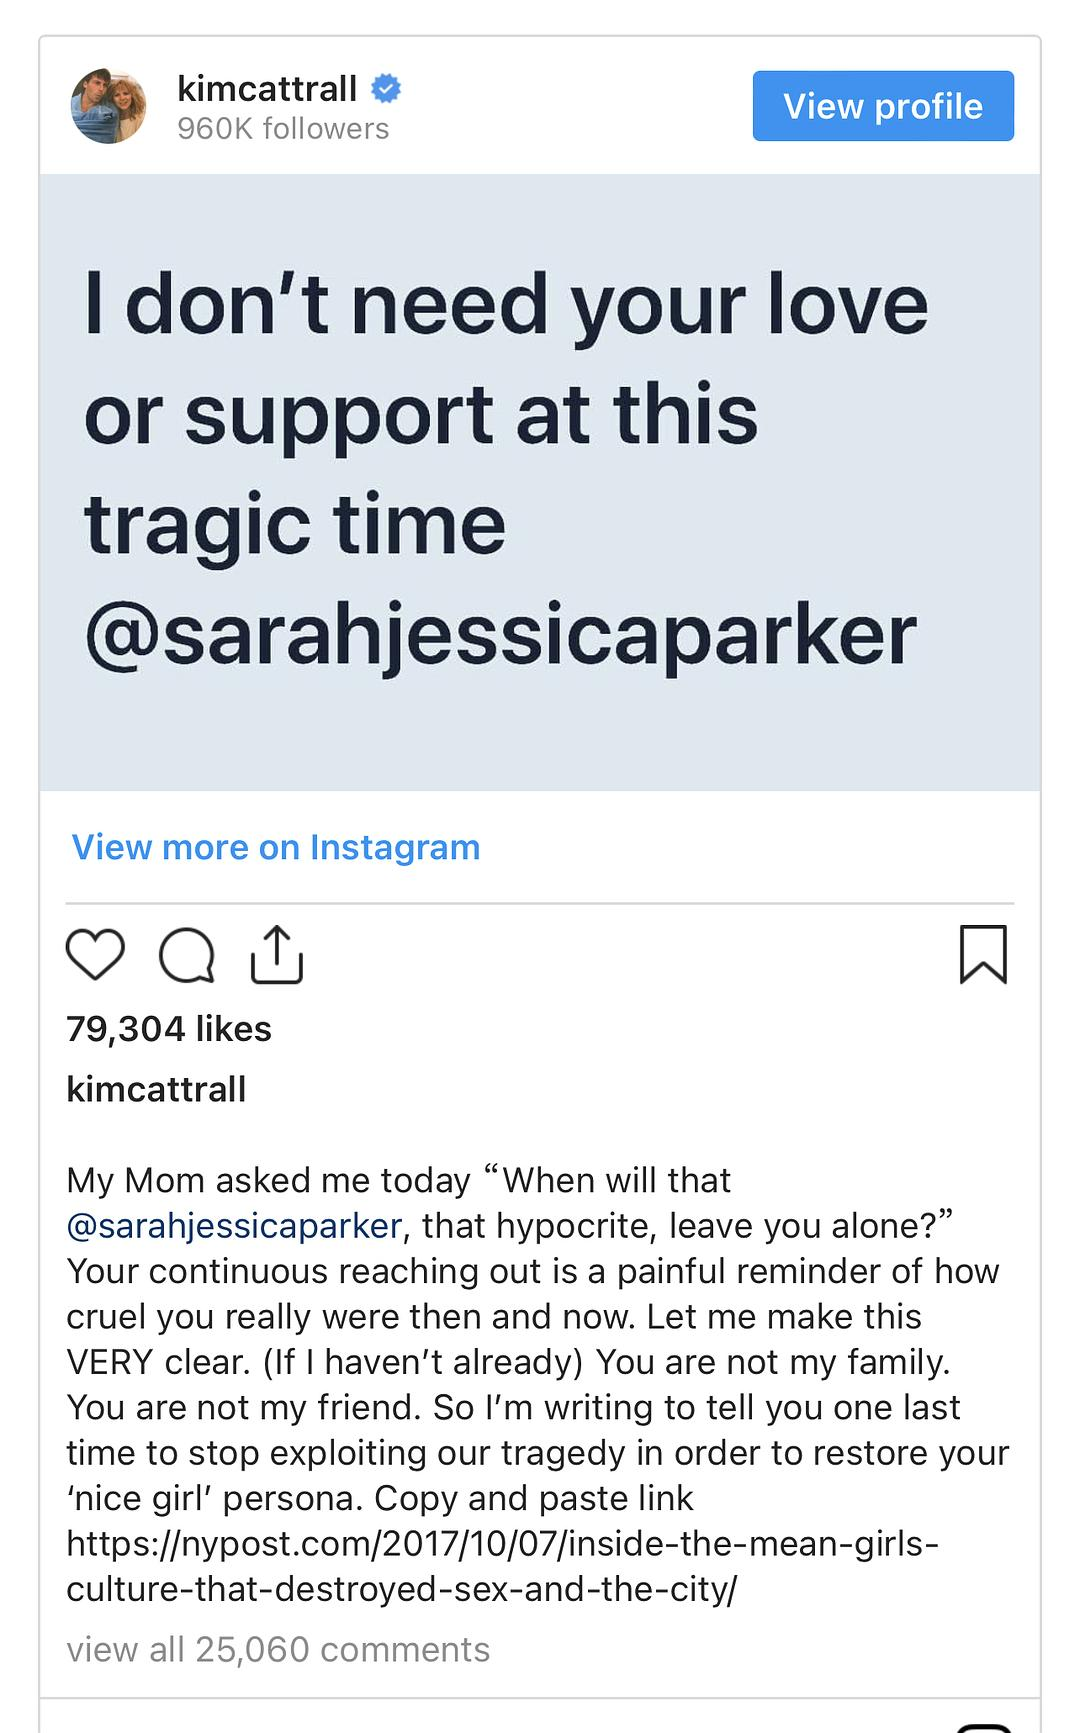Click the large @sarahjessicaparker text in the post image
The width and height of the screenshot is (1080, 1733).
(x=501, y=636)
